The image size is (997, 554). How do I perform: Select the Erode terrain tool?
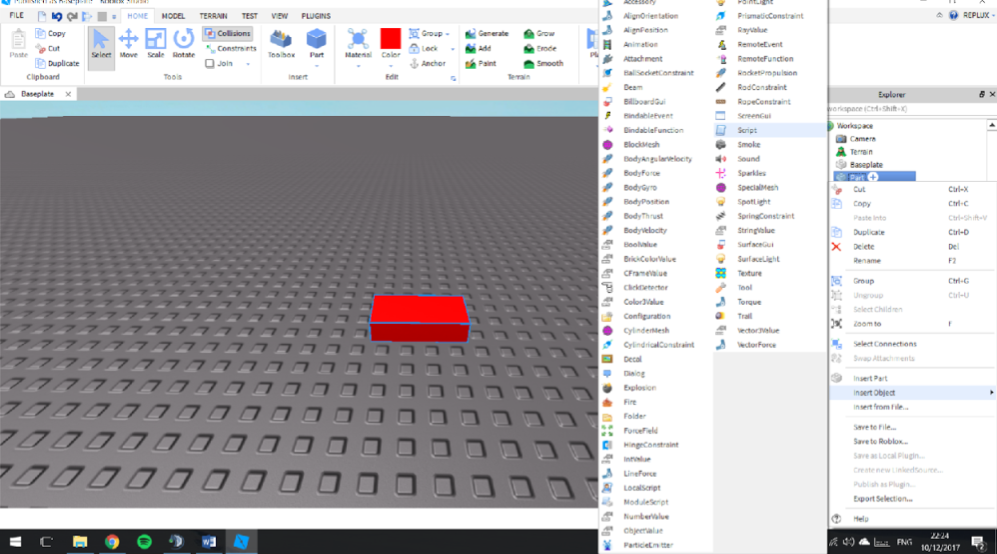(x=539, y=48)
